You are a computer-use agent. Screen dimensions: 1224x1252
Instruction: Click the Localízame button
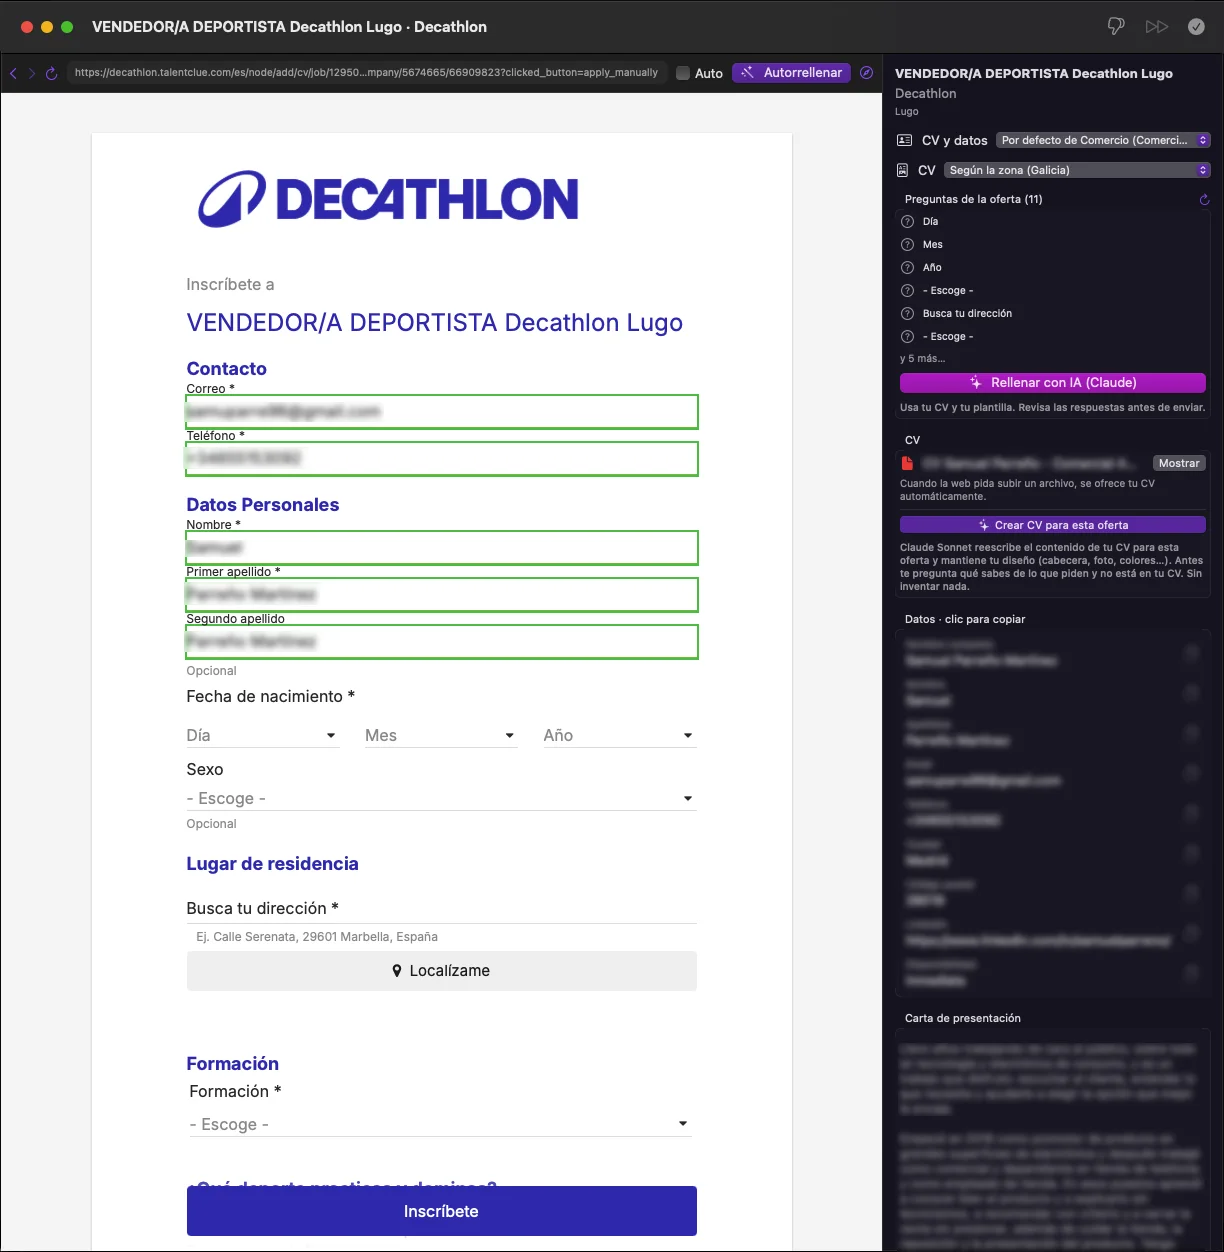click(441, 971)
